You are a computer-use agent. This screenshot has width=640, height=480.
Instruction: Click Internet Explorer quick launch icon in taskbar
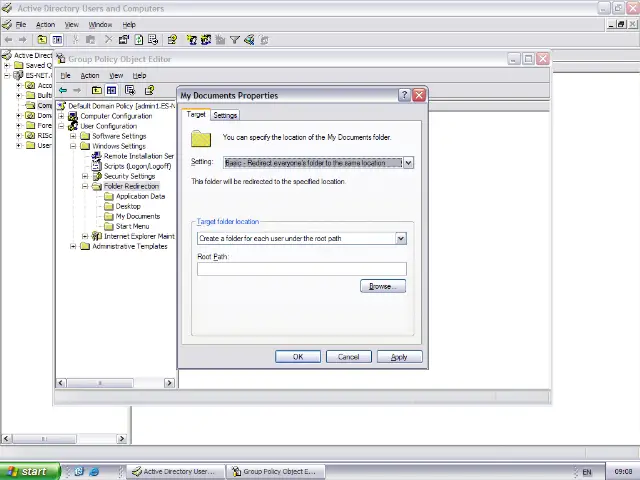coord(94,471)
